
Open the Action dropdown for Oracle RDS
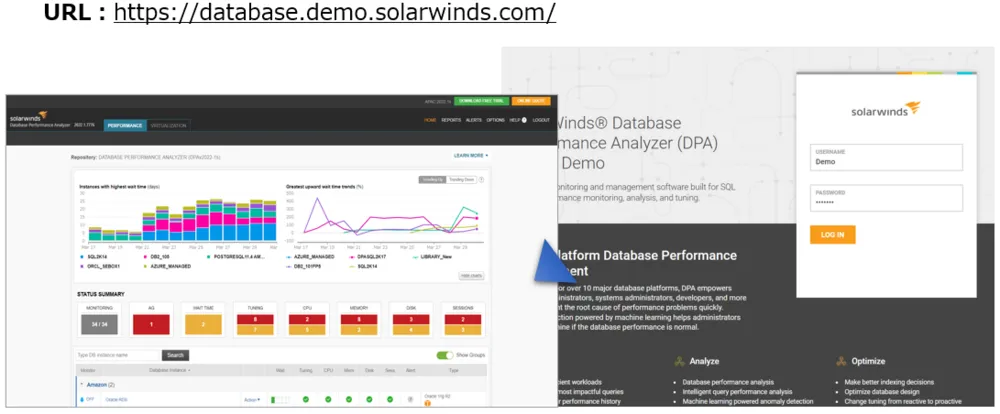click(253, 399)
